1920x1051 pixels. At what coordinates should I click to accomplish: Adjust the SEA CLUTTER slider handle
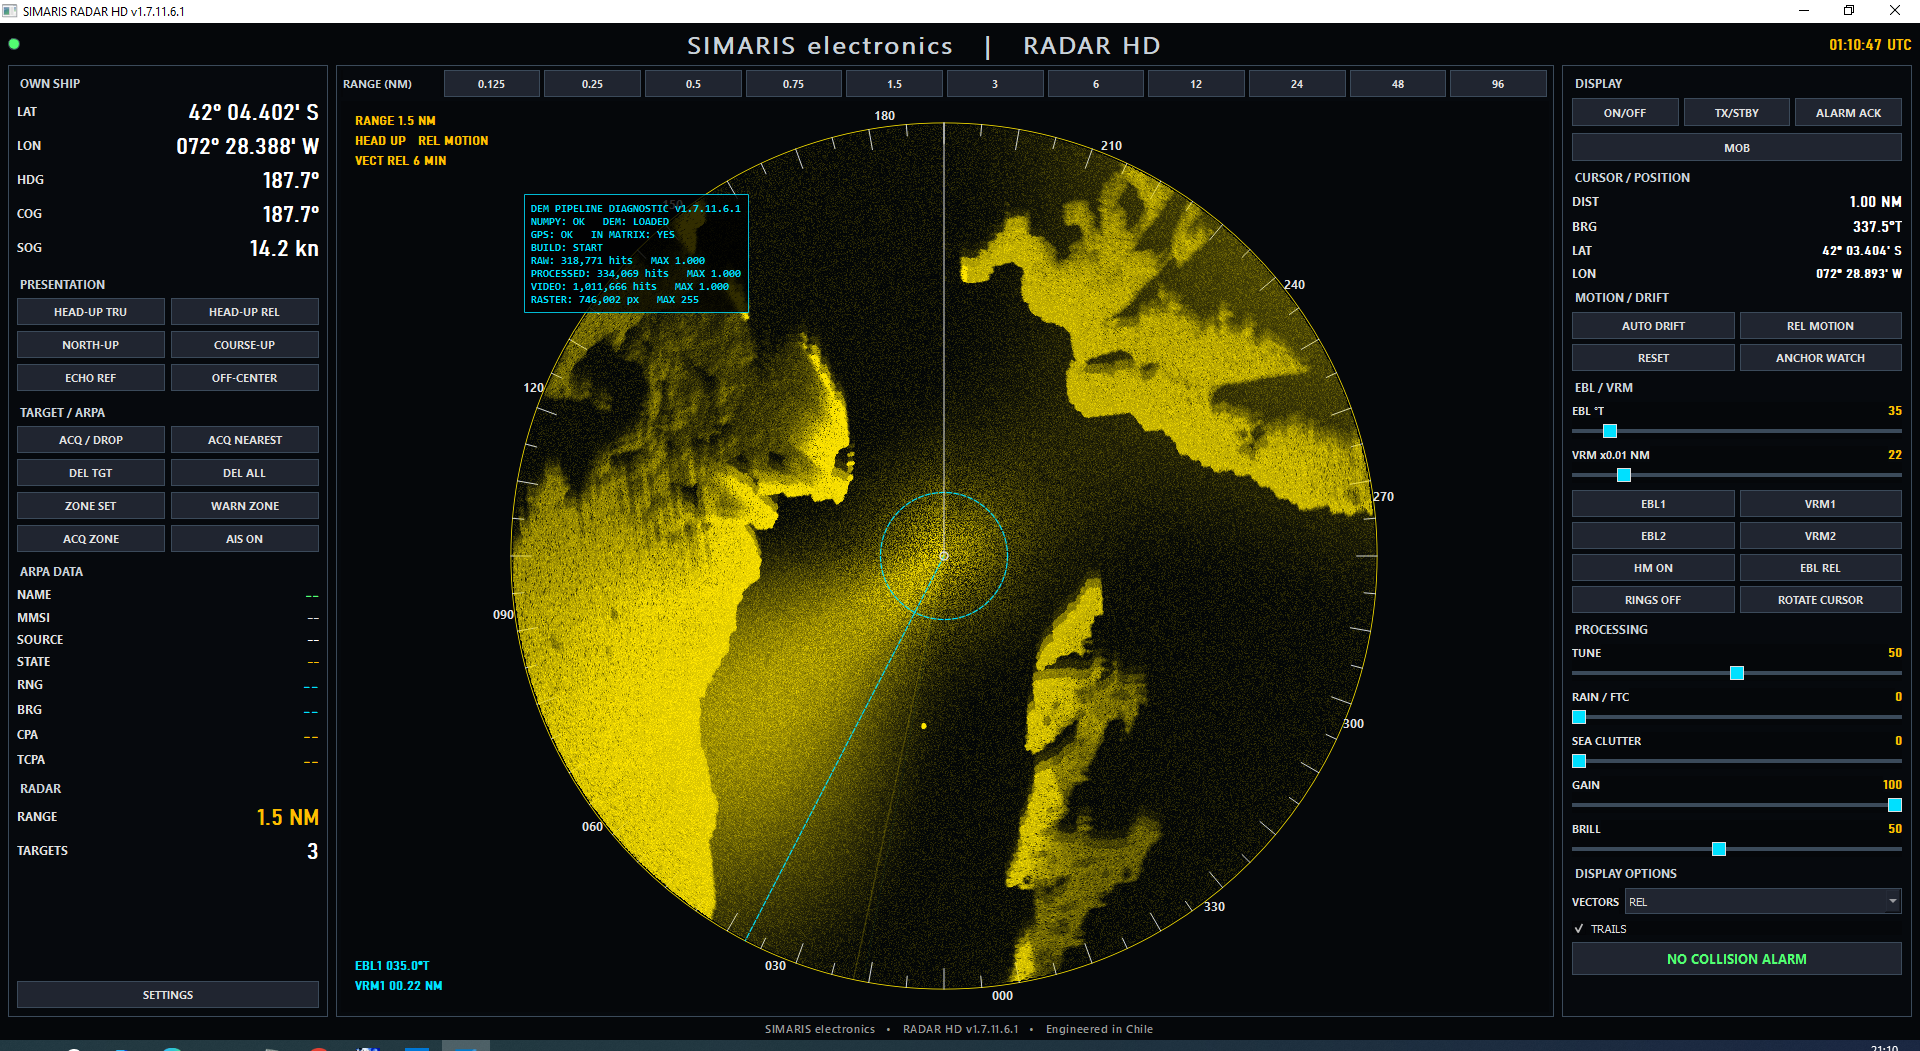1579,761
